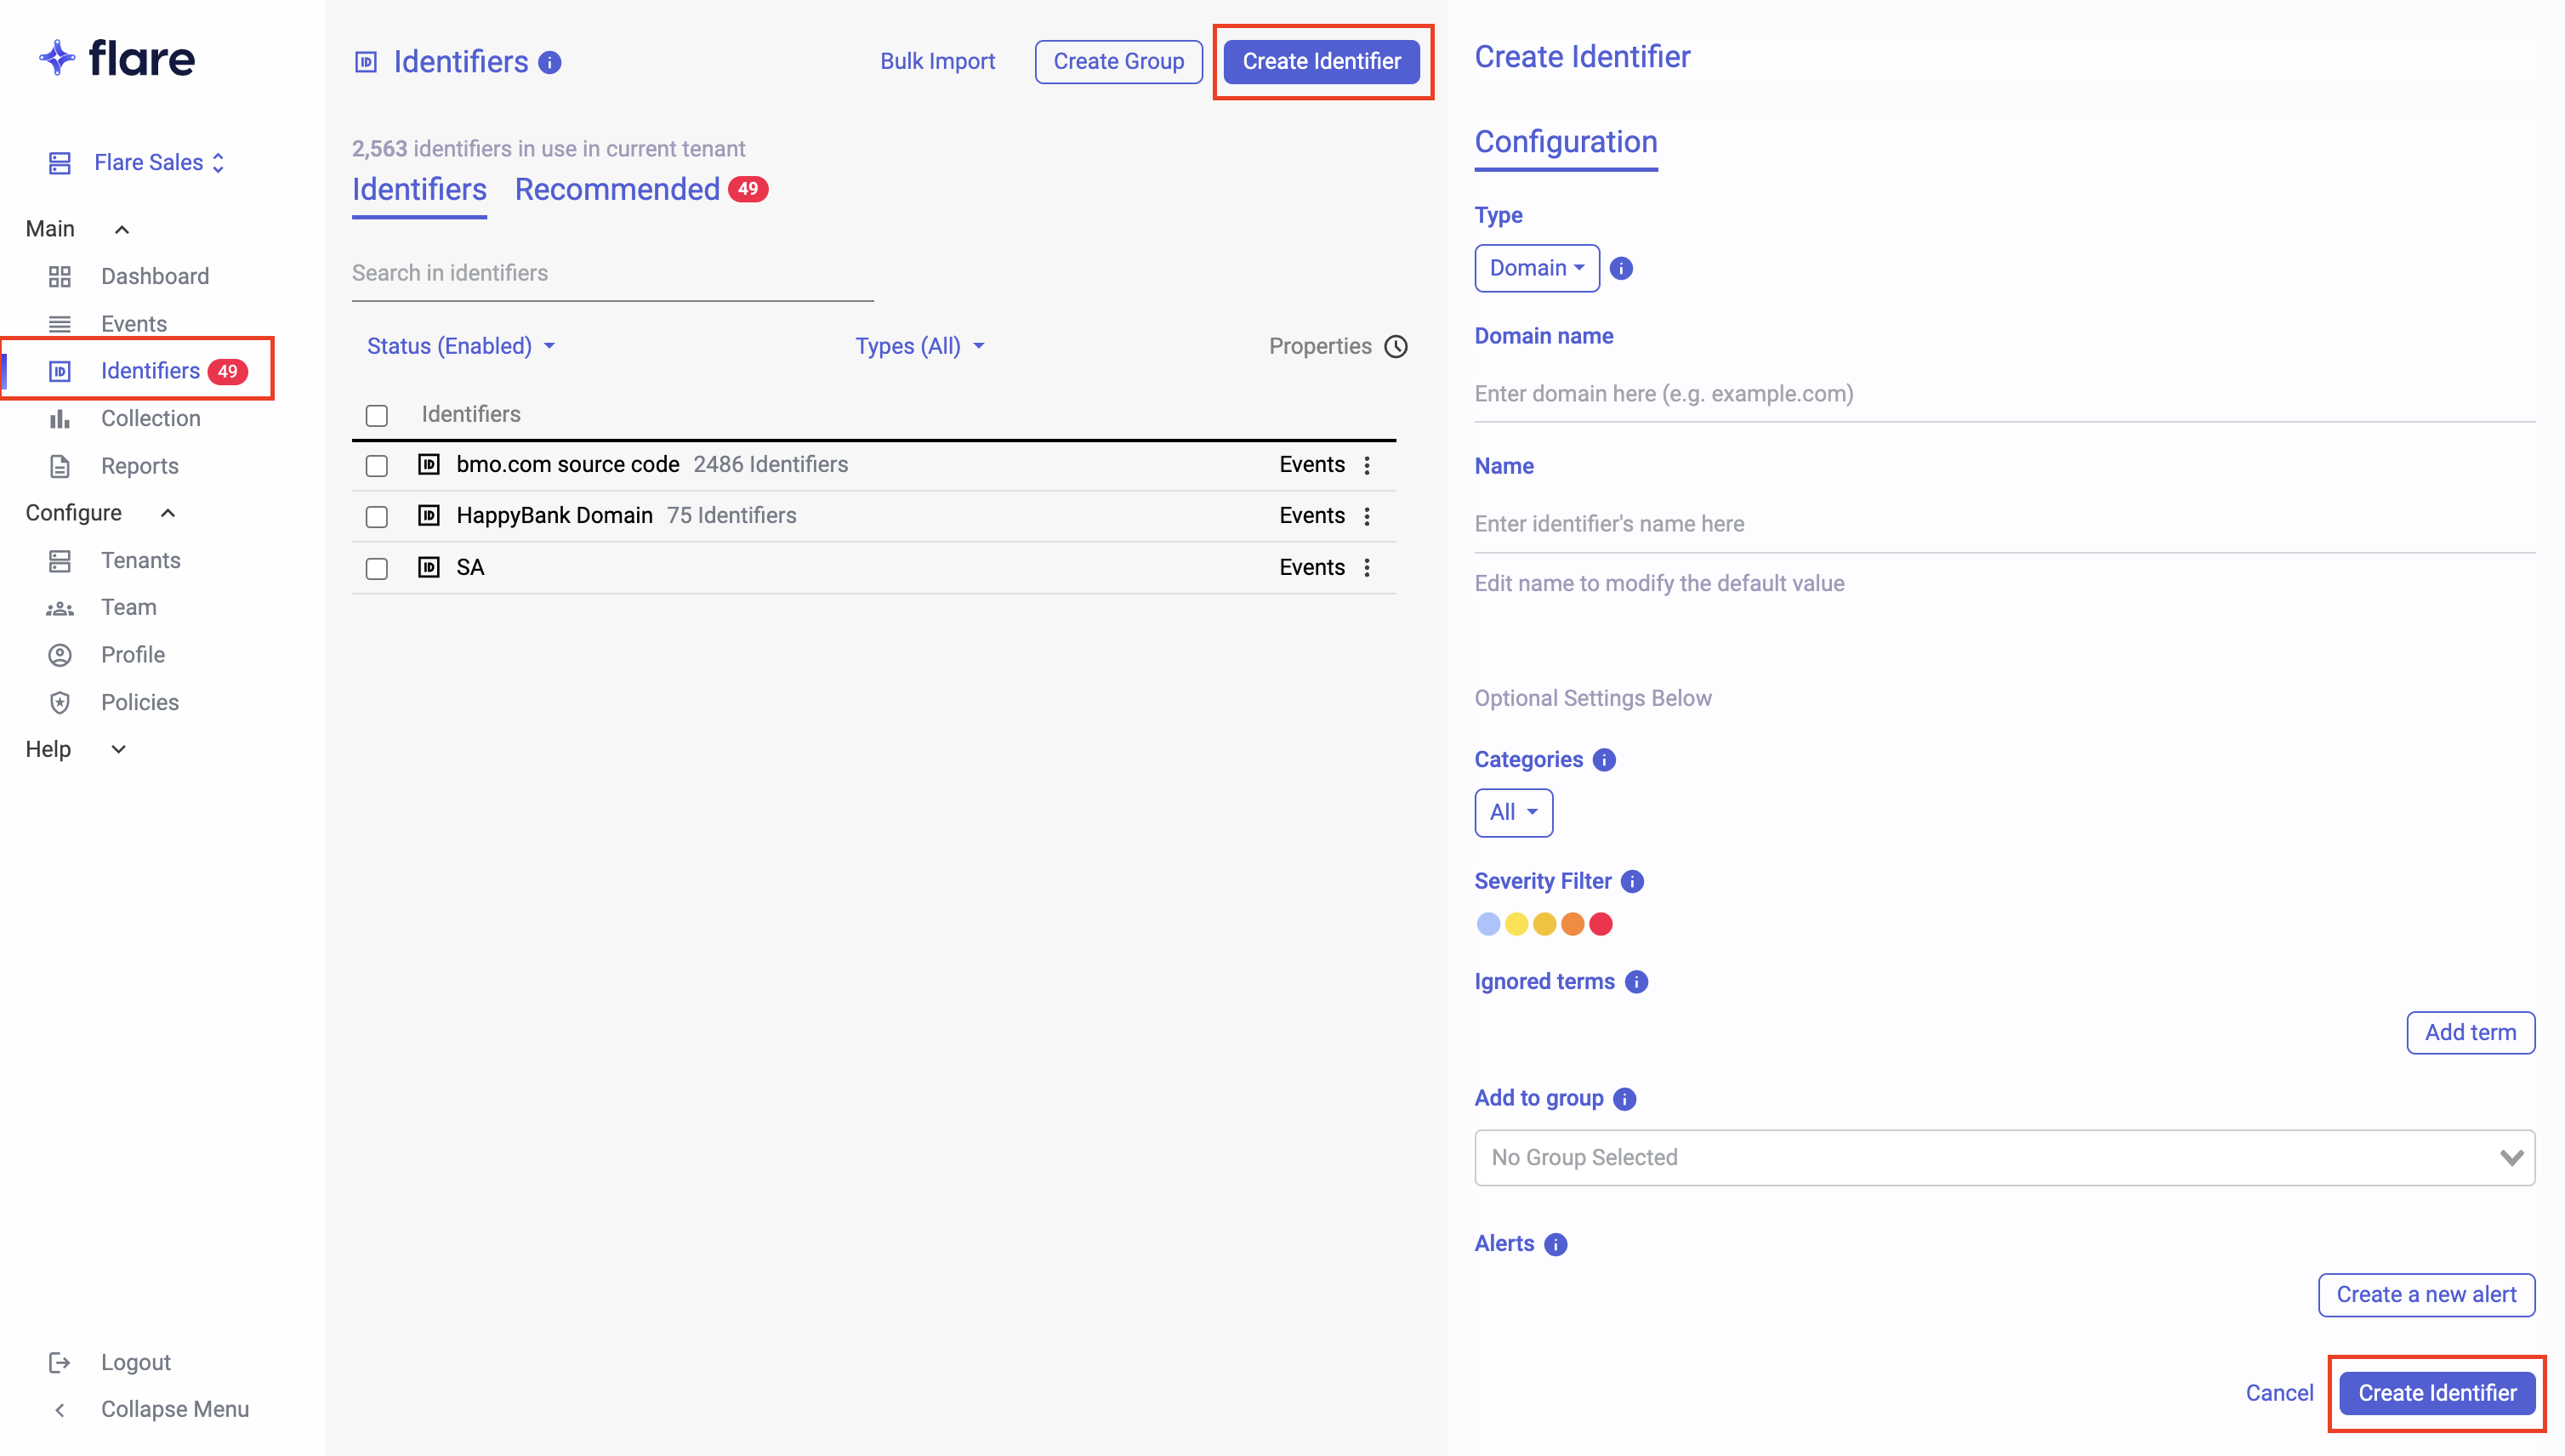Viewport: 2565px width, 1456px height.
Task: Toggle the select-all Identifiers header checkbox
Action: 376,415
